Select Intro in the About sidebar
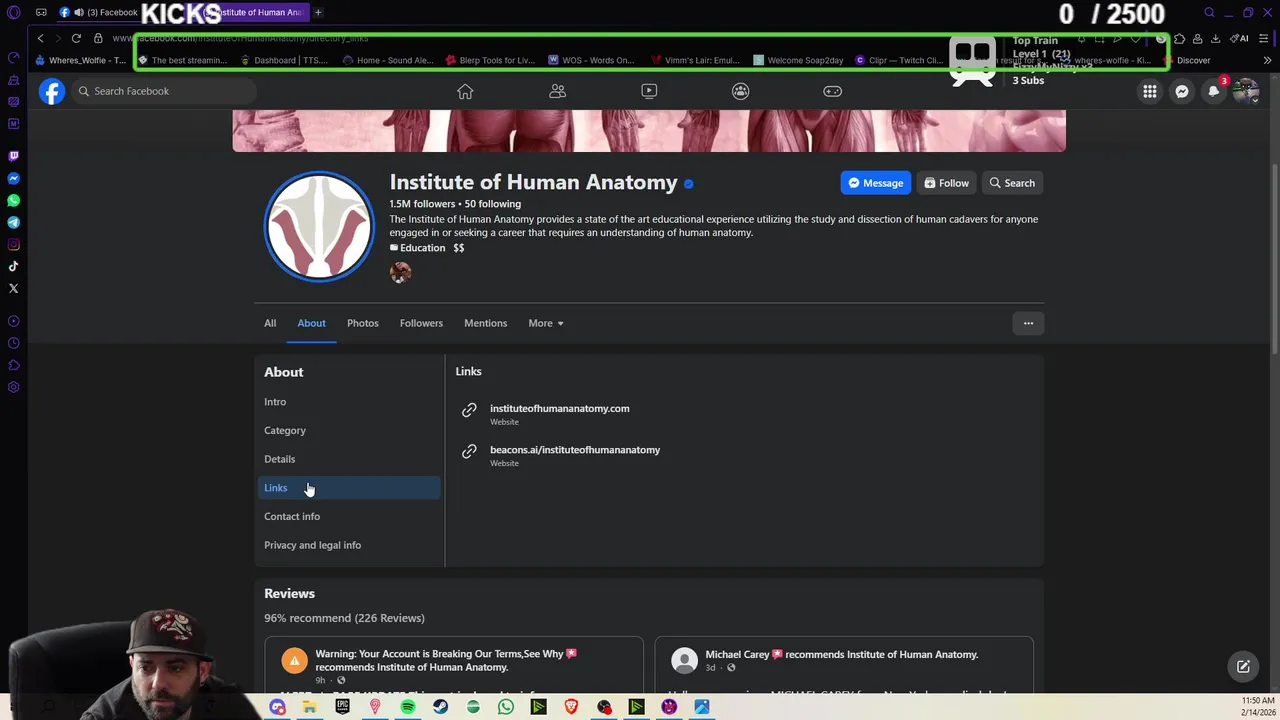Screen dimensions: 1280x720 pos(275,402)
